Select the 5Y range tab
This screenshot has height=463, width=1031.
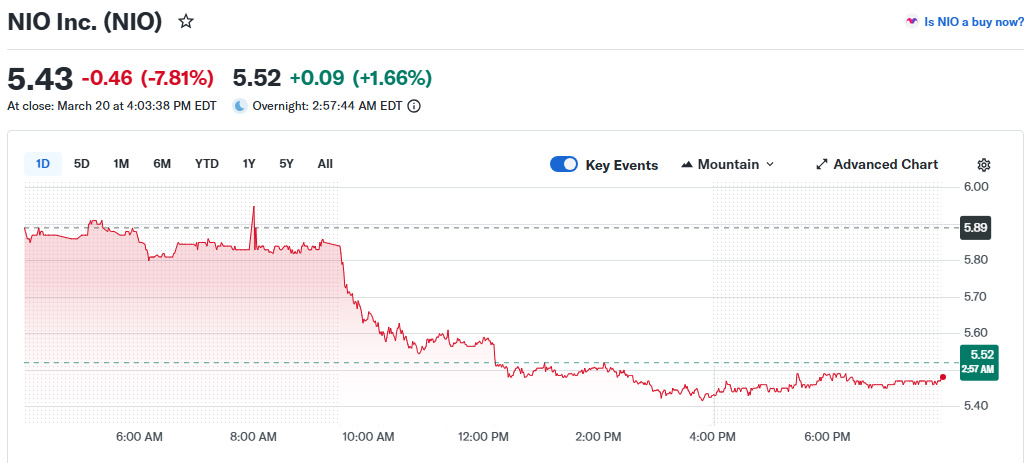(286, 164)
